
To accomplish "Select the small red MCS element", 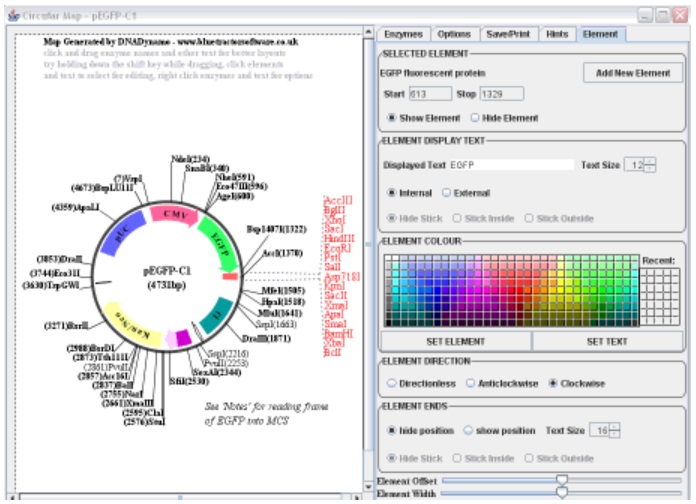I will pos(230,277).
